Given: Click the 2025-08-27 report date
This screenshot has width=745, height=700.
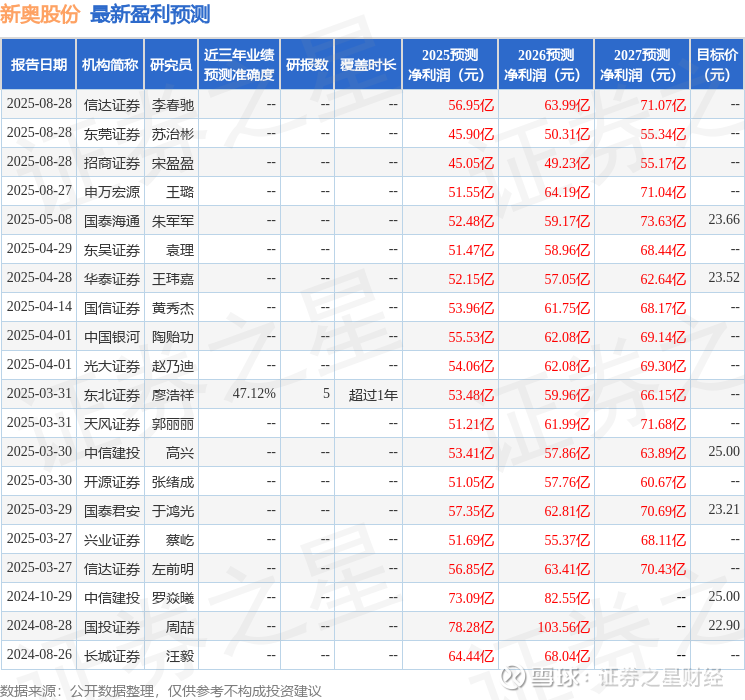Looking at the screenshot, I should [39, 191].
